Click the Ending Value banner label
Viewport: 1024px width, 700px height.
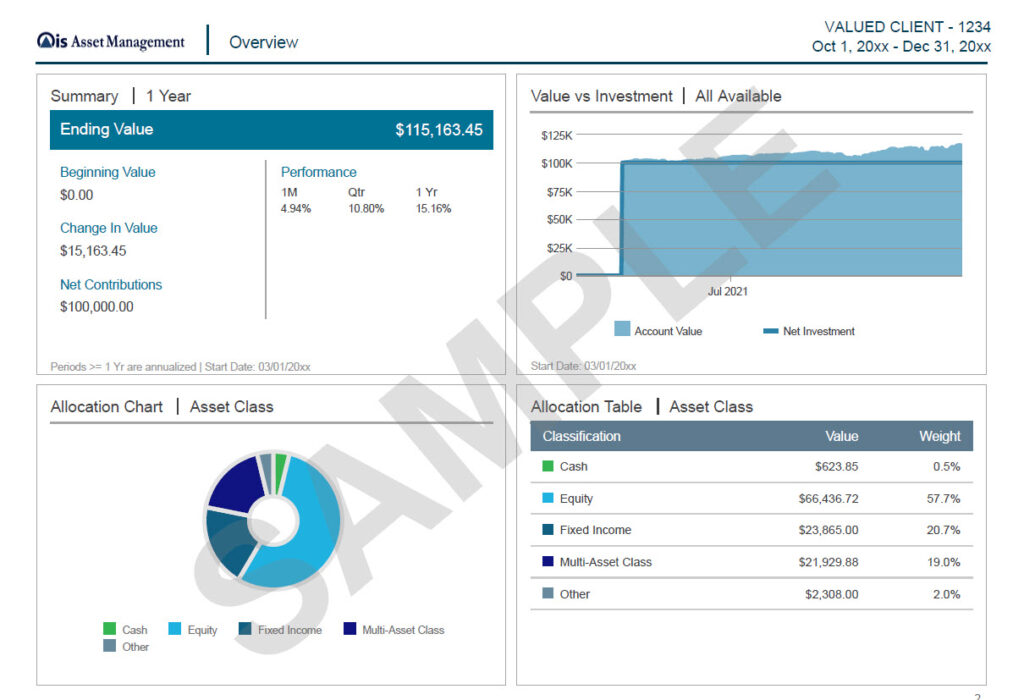[106, 129]
